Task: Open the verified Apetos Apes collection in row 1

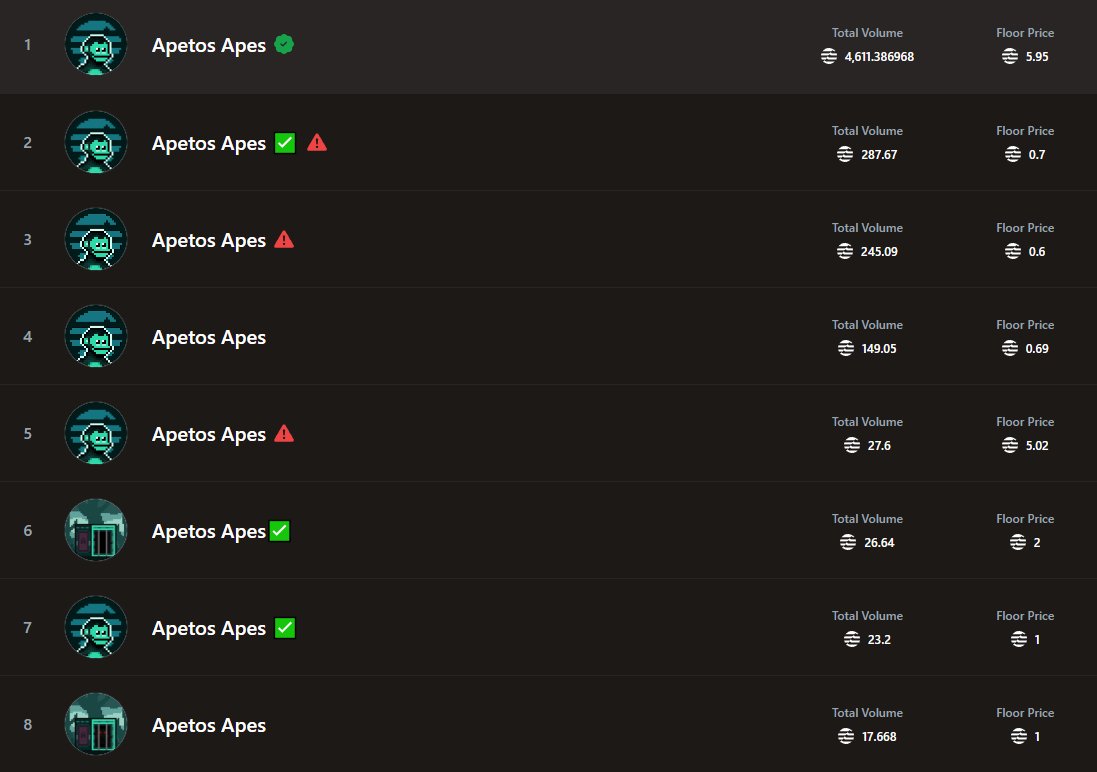Action: (208, 45)
